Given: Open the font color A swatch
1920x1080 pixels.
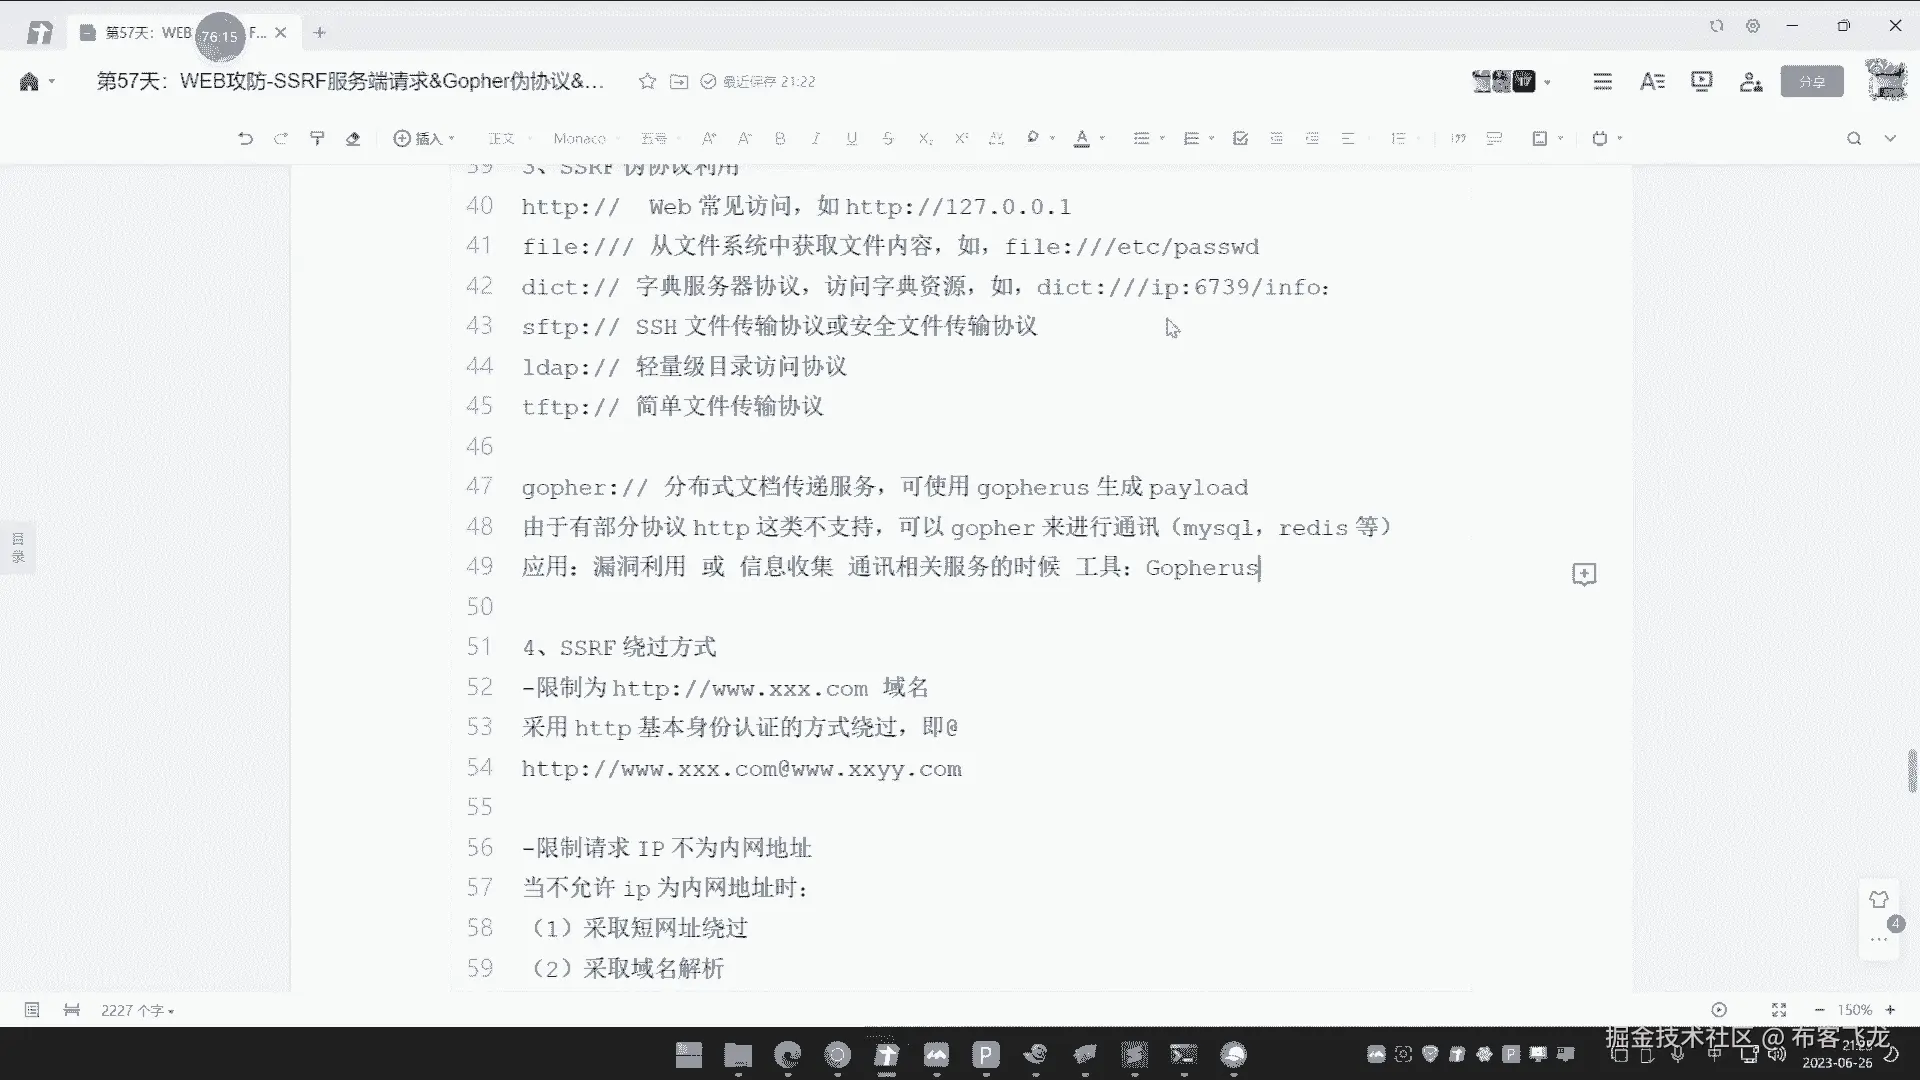Looking at the screenshot, I should (1081, 139).
